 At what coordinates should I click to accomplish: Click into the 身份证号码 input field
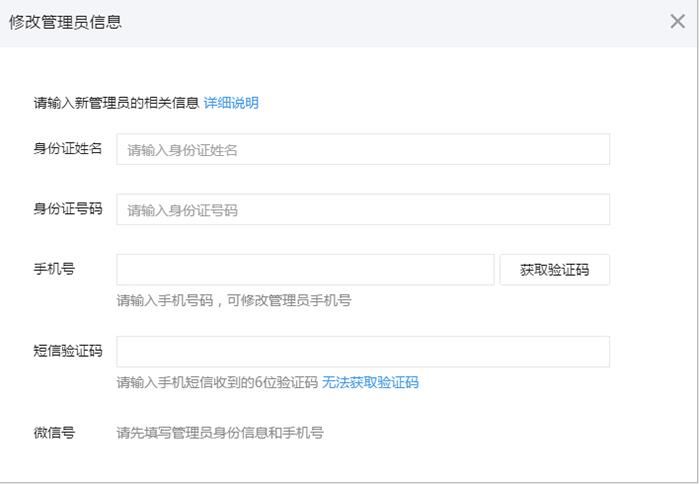coord(363,210)
